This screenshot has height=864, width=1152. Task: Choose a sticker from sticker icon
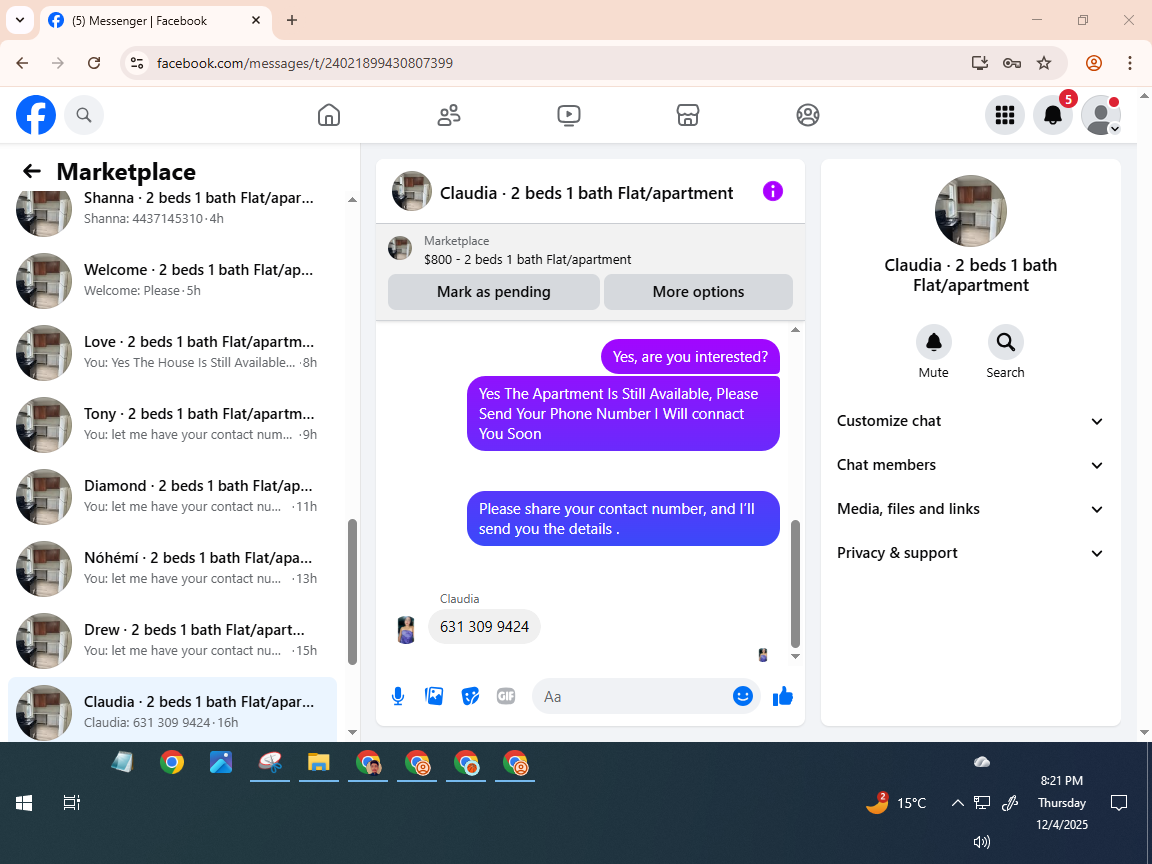click(x=470, y=696)
